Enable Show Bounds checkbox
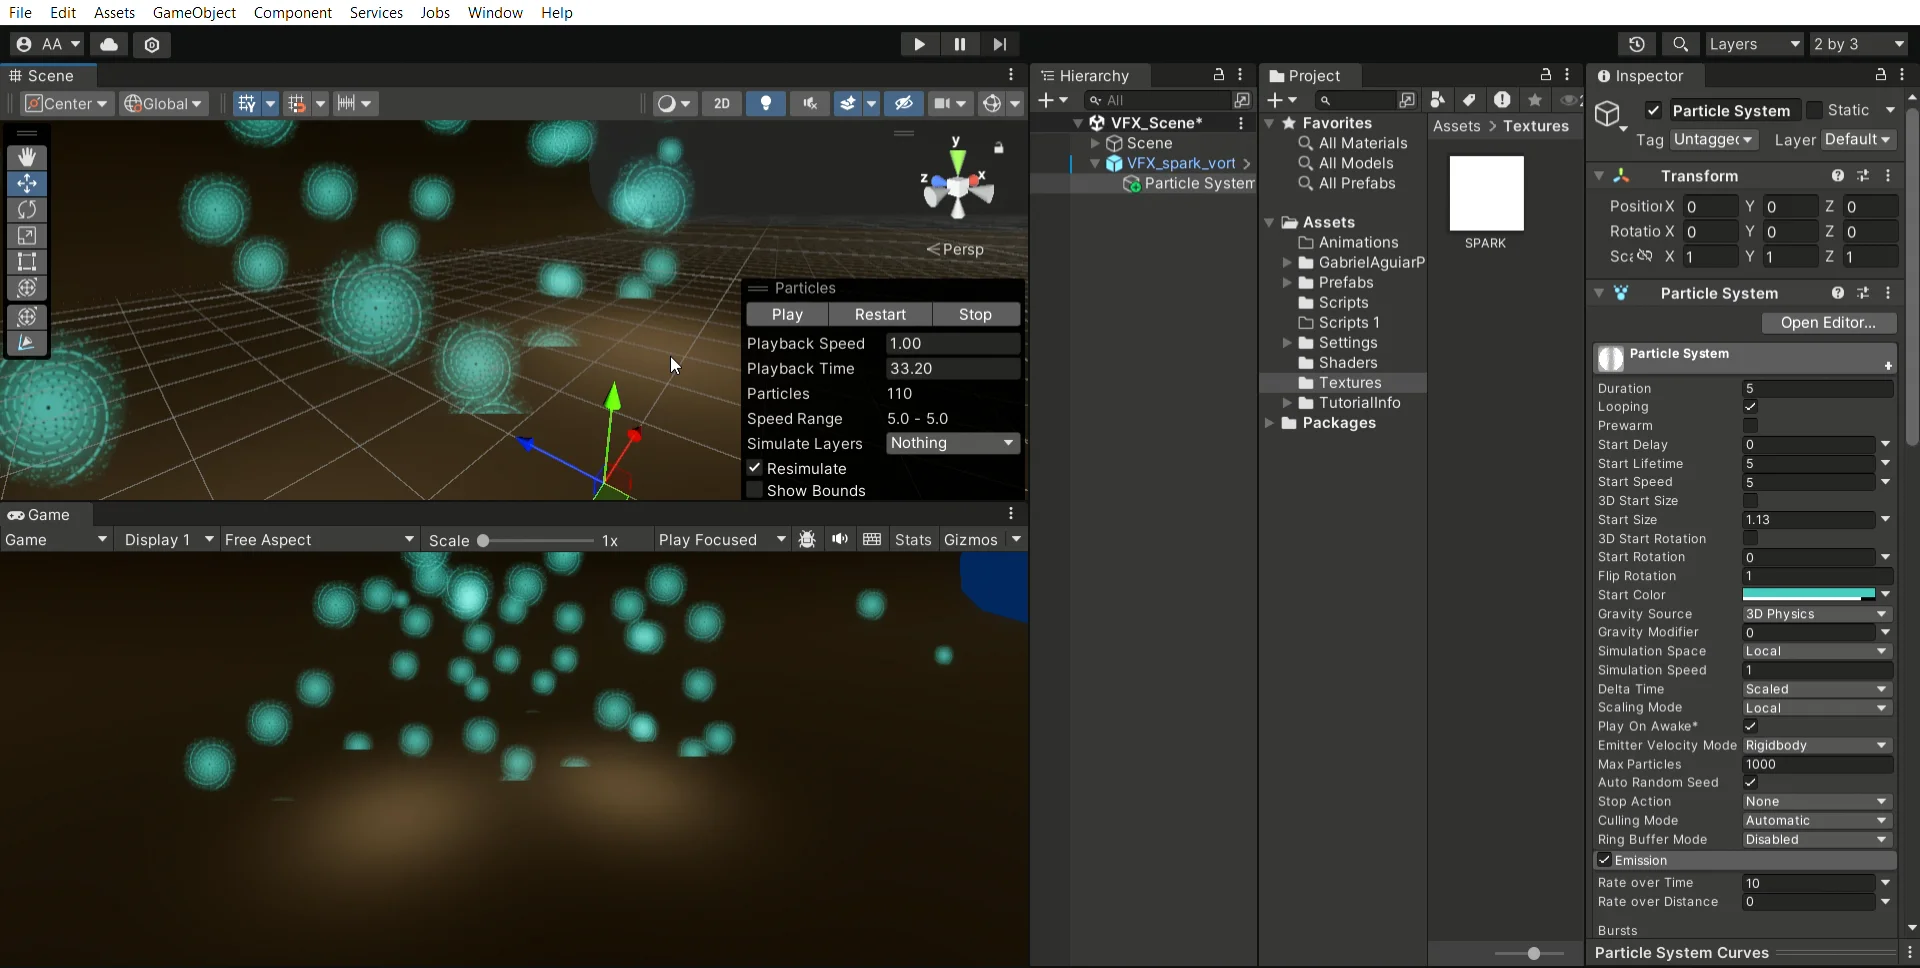The image size is (1920, 968). (755, 490)
